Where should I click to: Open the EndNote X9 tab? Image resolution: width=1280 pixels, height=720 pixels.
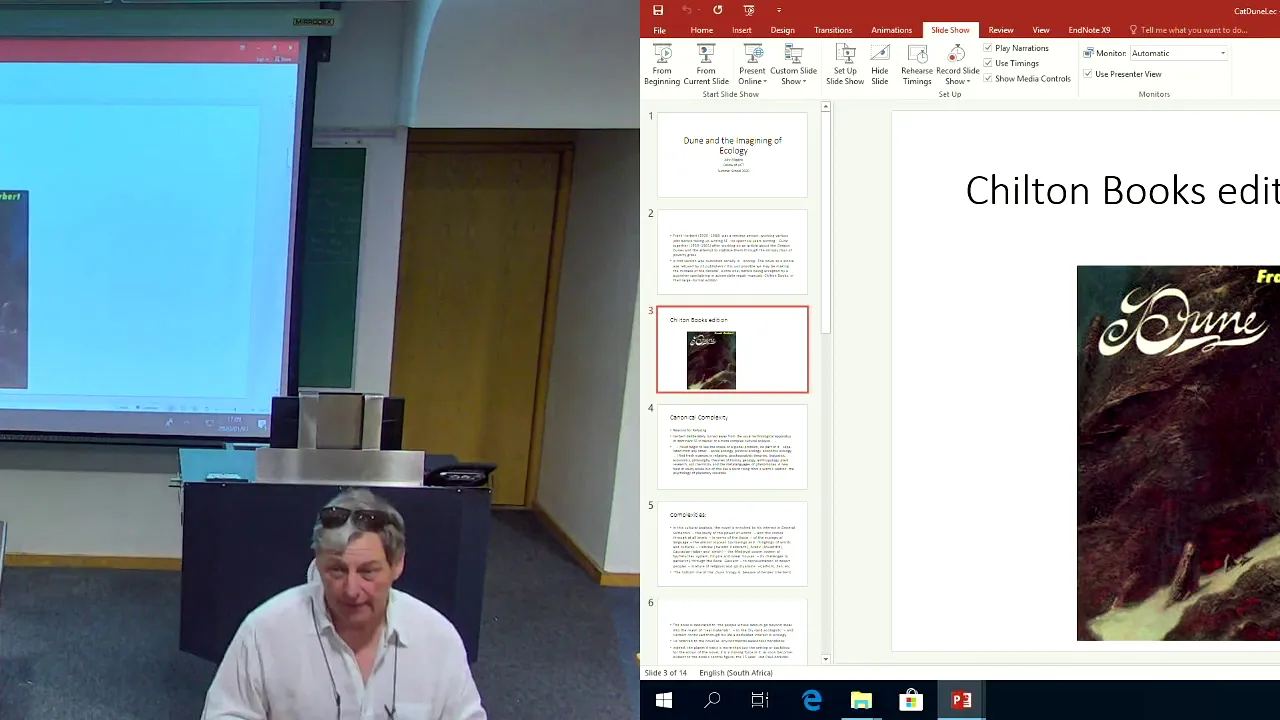click(1089, 30)
